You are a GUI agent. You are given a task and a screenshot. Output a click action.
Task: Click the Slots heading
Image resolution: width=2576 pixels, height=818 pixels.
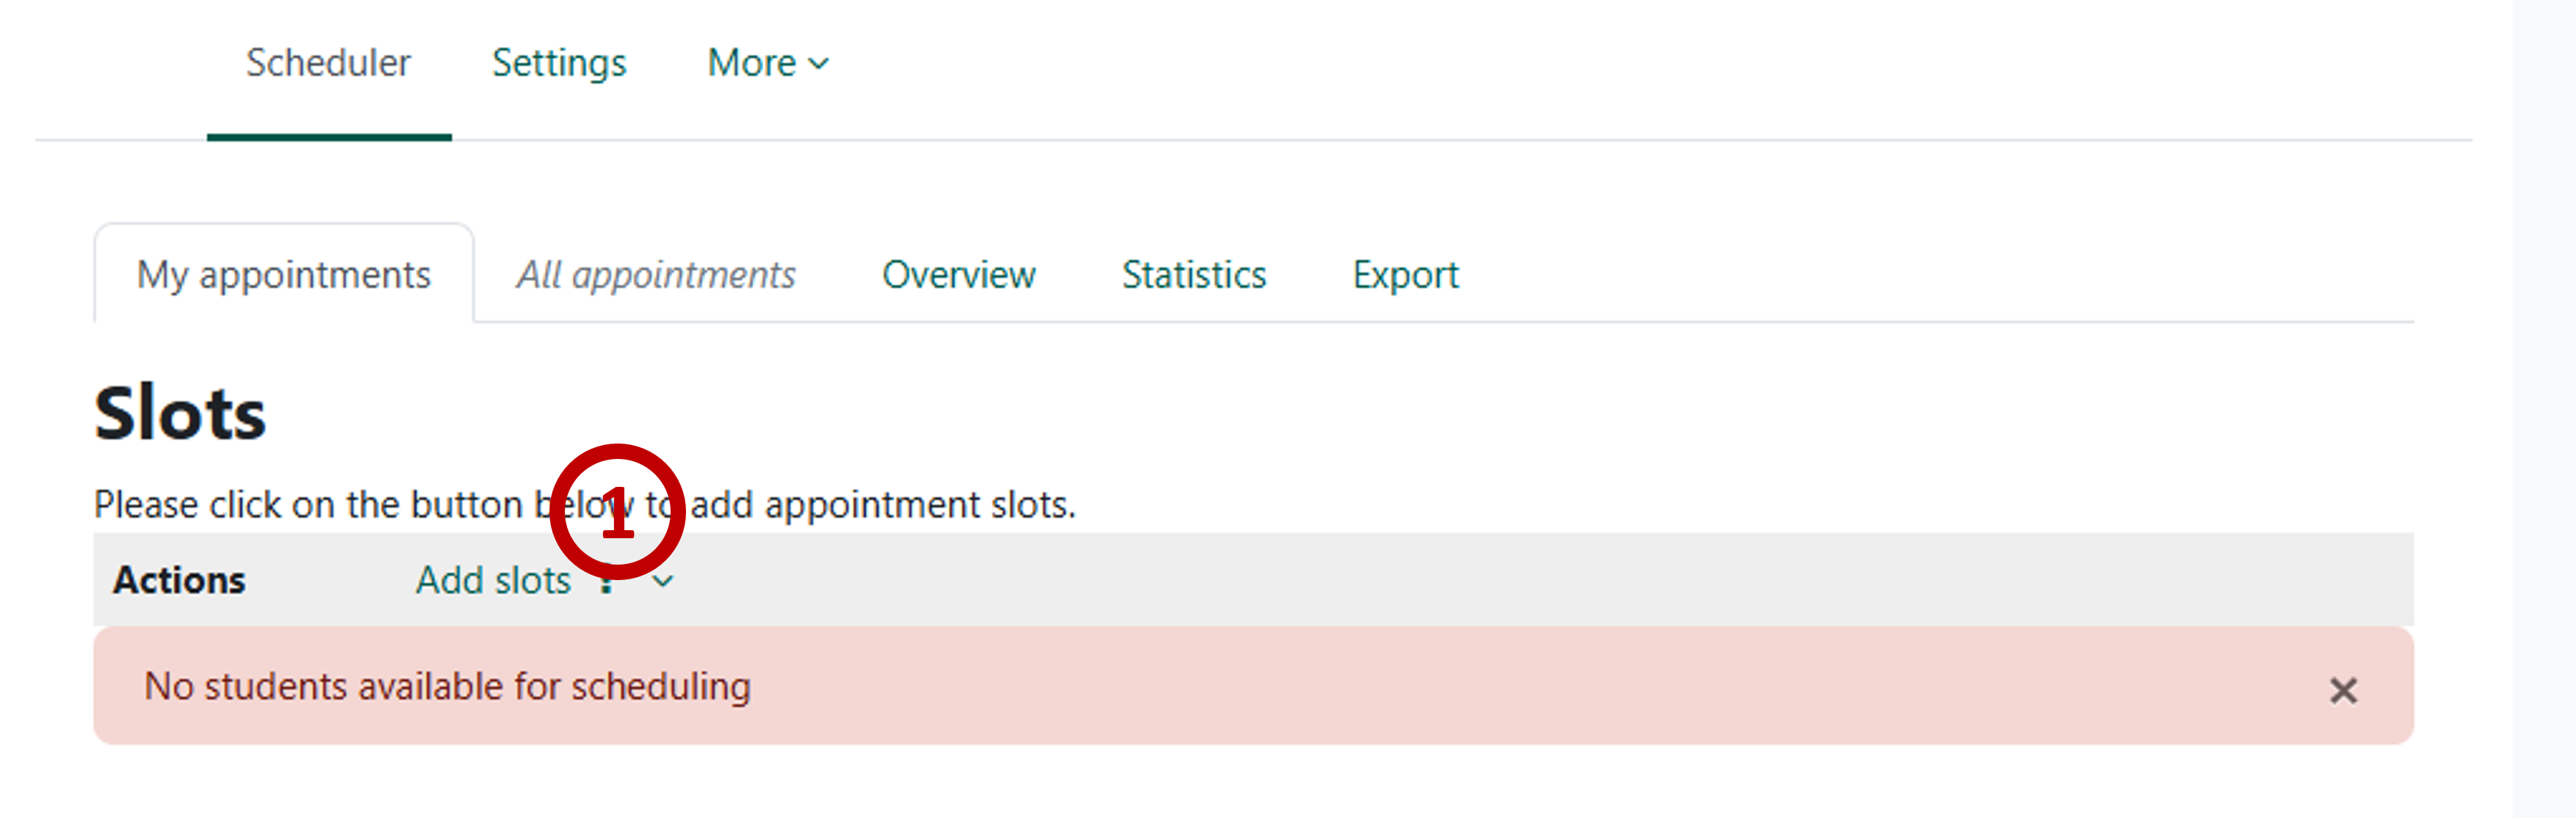tap(180, 413)
